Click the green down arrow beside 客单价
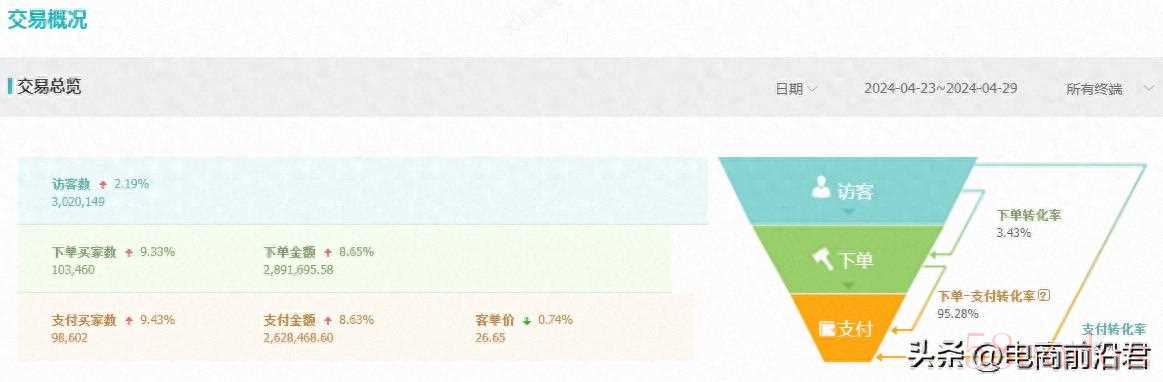 click(x=527, y=320)
